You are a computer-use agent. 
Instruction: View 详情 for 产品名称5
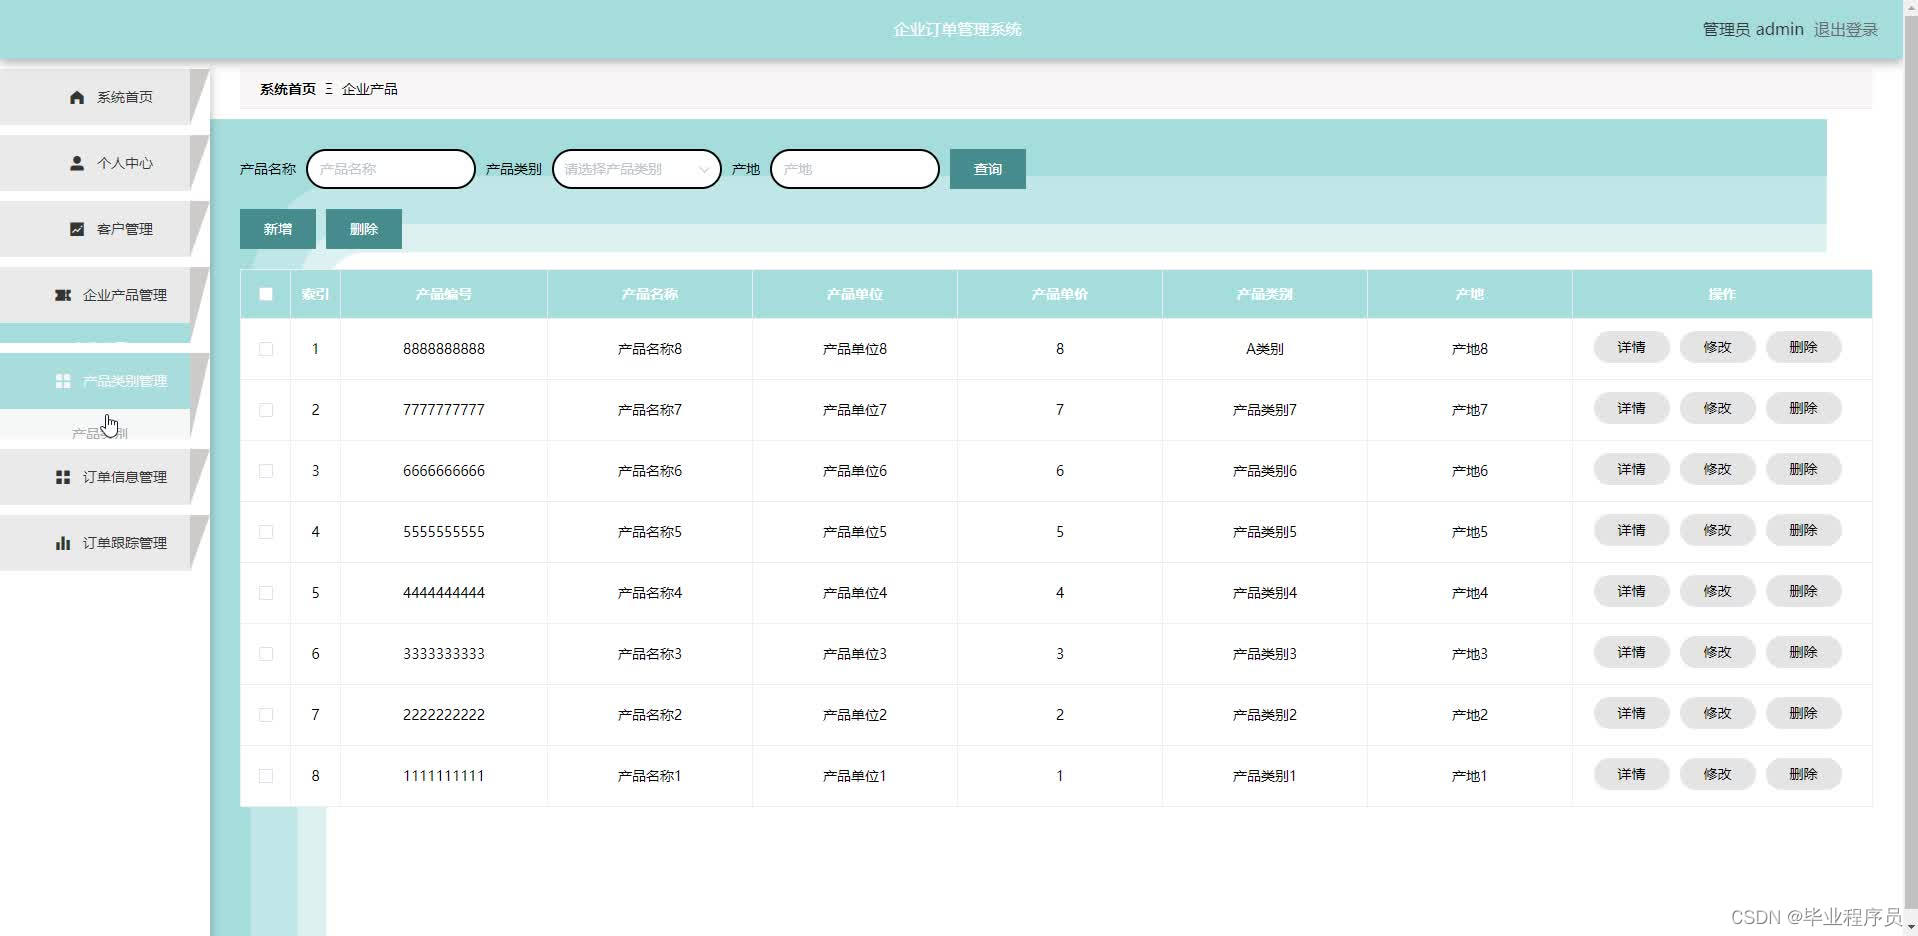(1631, 530)
